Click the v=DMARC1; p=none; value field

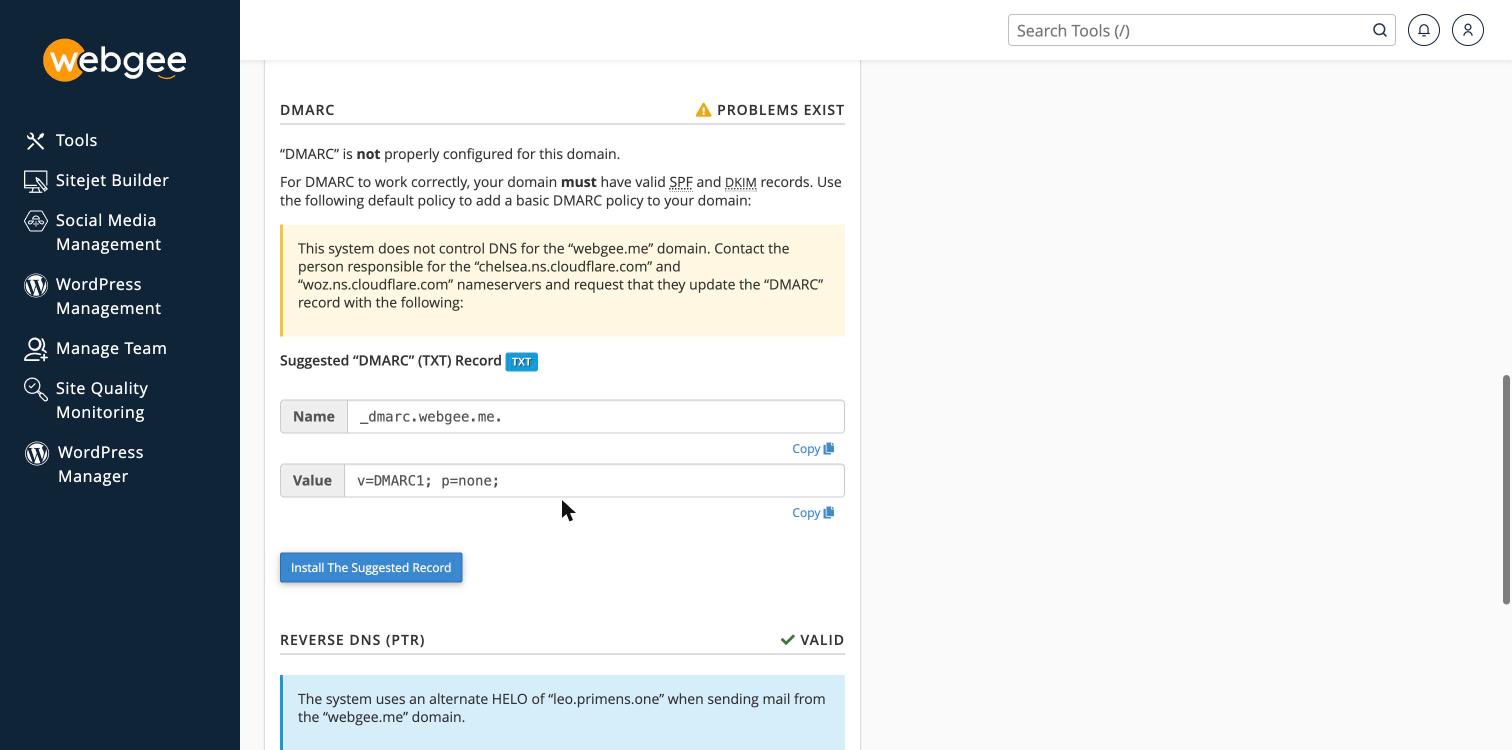click(x=594, y=481)
